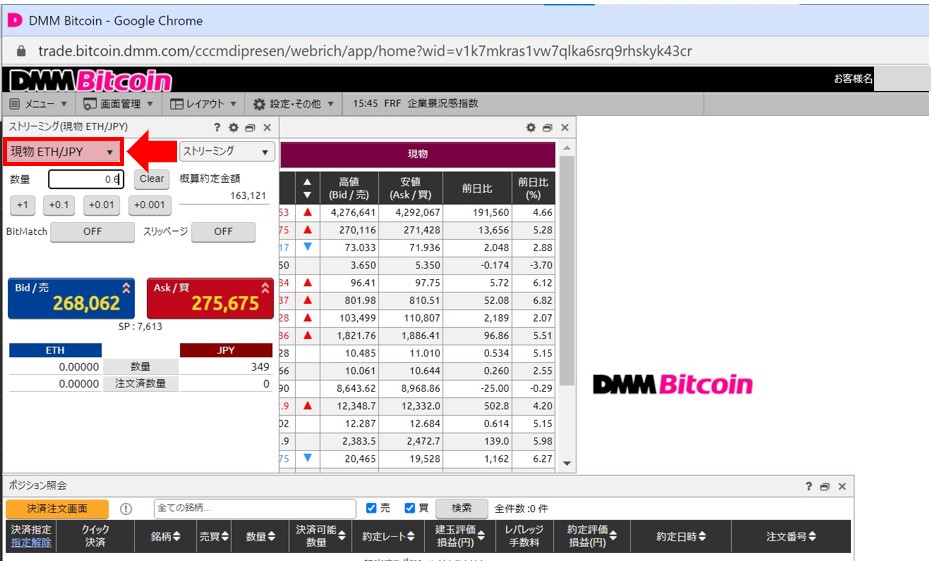
Task: Open the 設定・その他 menu
Action: (293, 104)
